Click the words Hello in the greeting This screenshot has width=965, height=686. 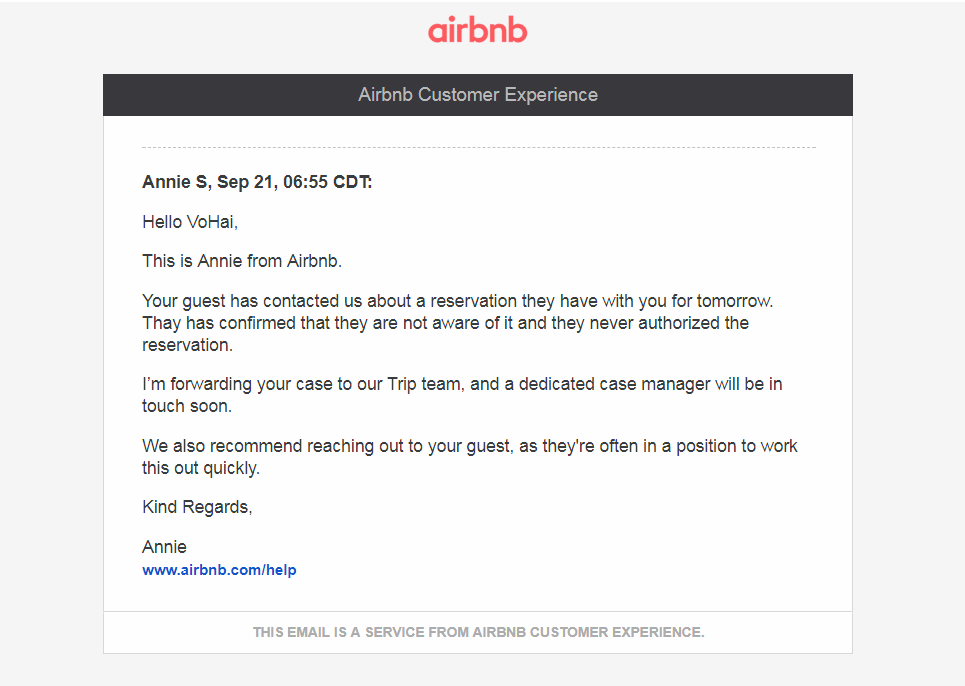click(162, 222)
